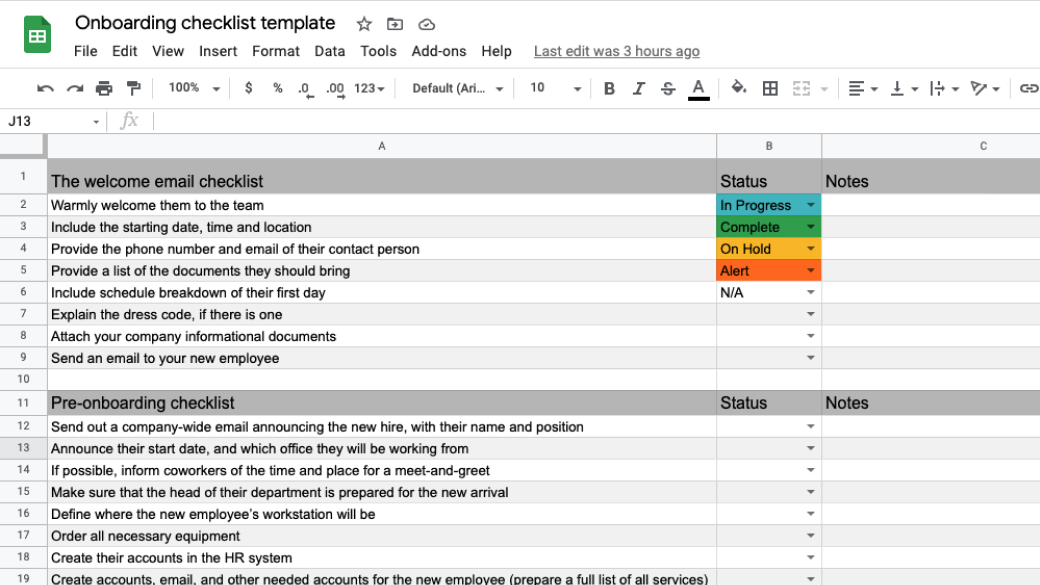Open the name box J13 dropdown arrow

(x=96, y=121)
